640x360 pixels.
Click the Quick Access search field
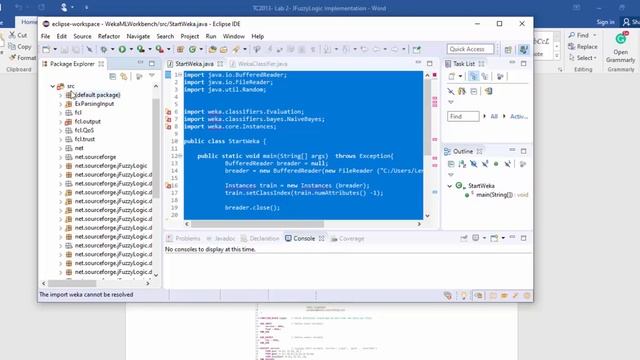pyautogui.click(x=470, y=49)
